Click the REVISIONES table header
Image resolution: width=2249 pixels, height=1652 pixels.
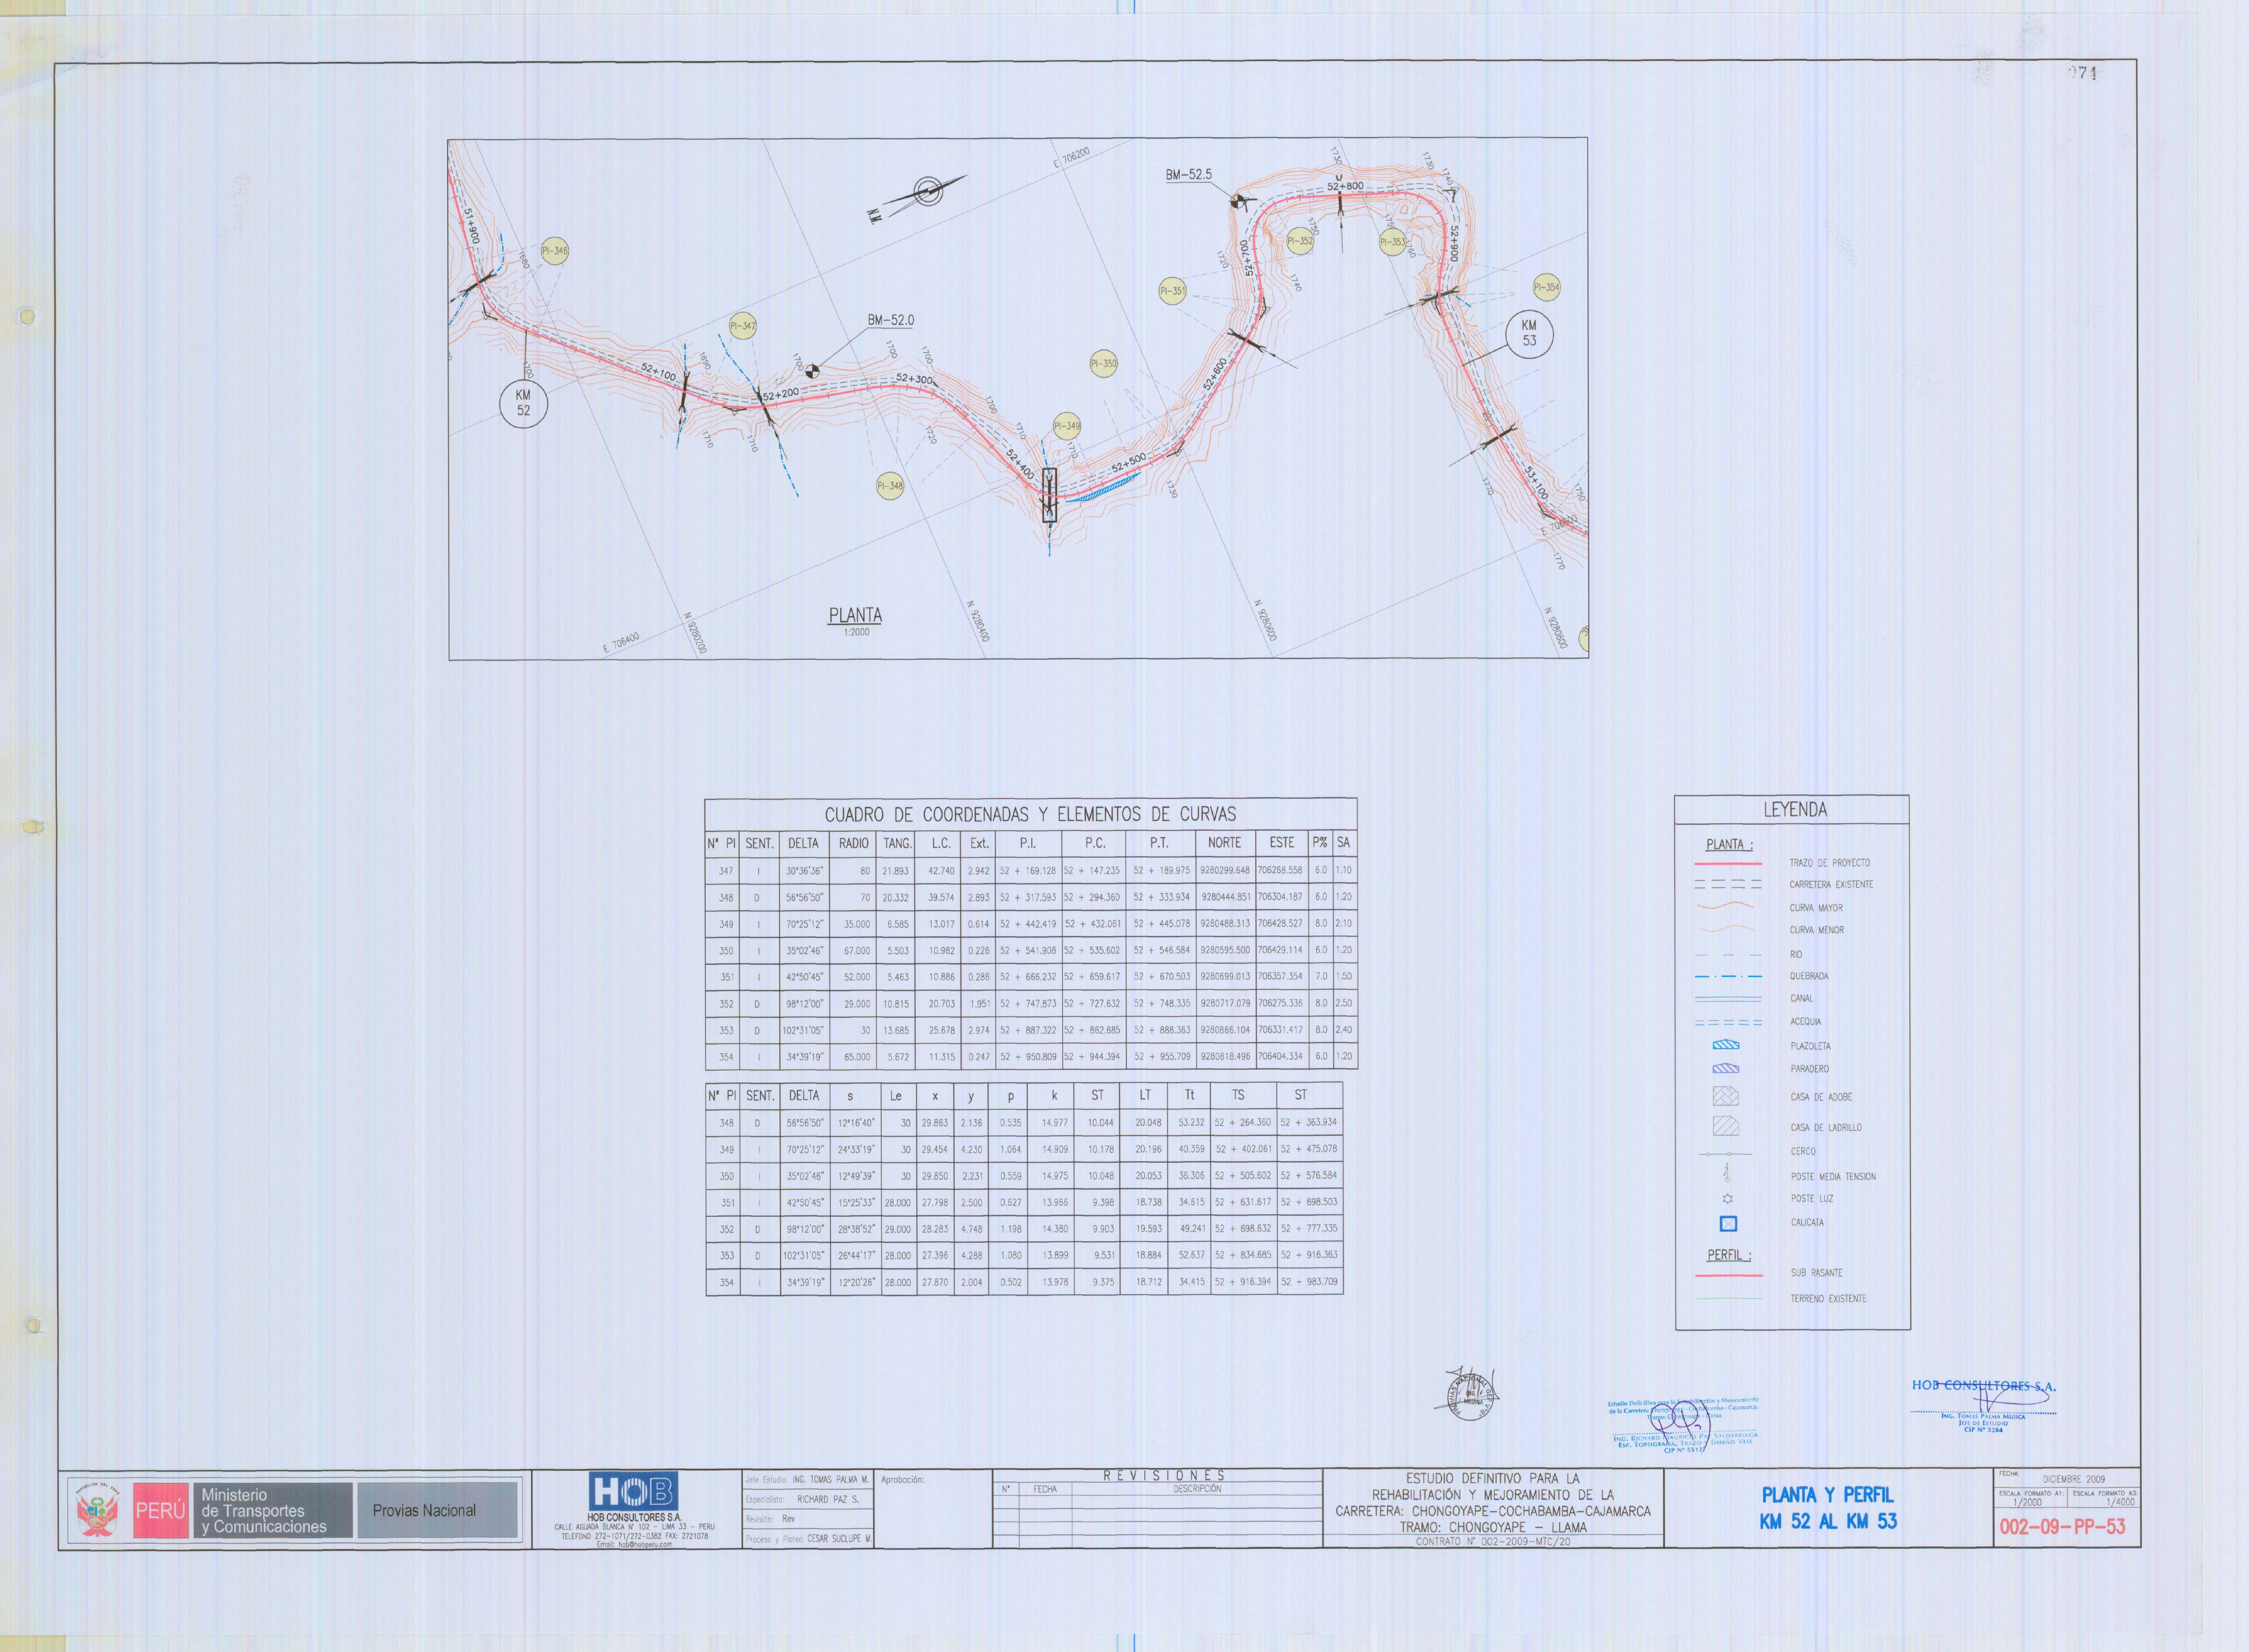click(1164, 1476)
